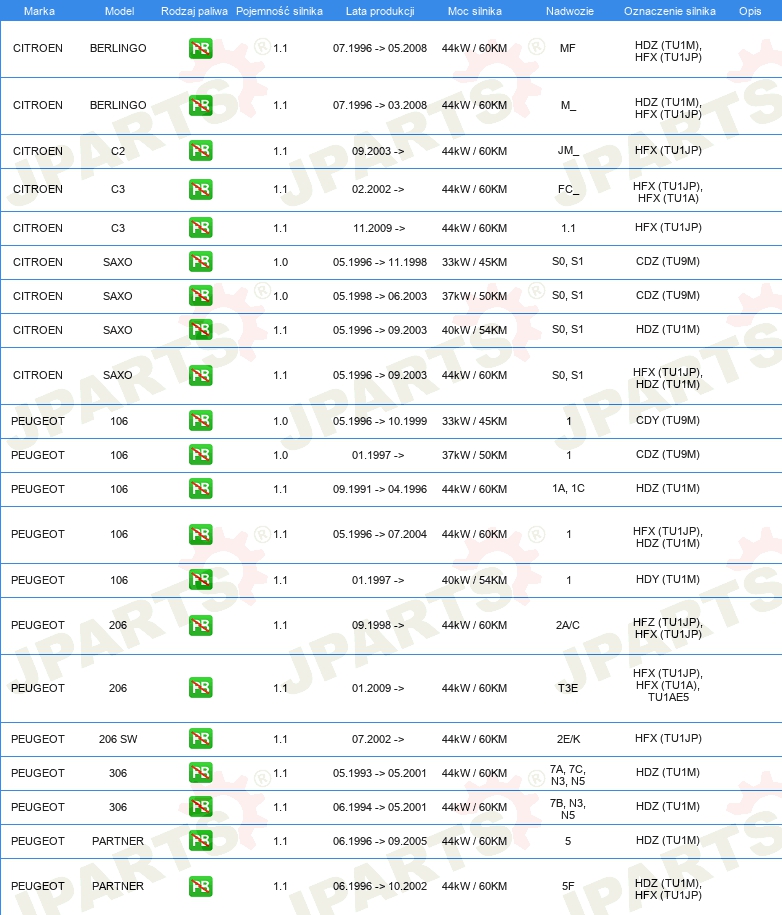Click fuel icon in Peugeot 206 T3E row
The width and height of the screenshot is (782, 915).
click(x=200, y=688)
